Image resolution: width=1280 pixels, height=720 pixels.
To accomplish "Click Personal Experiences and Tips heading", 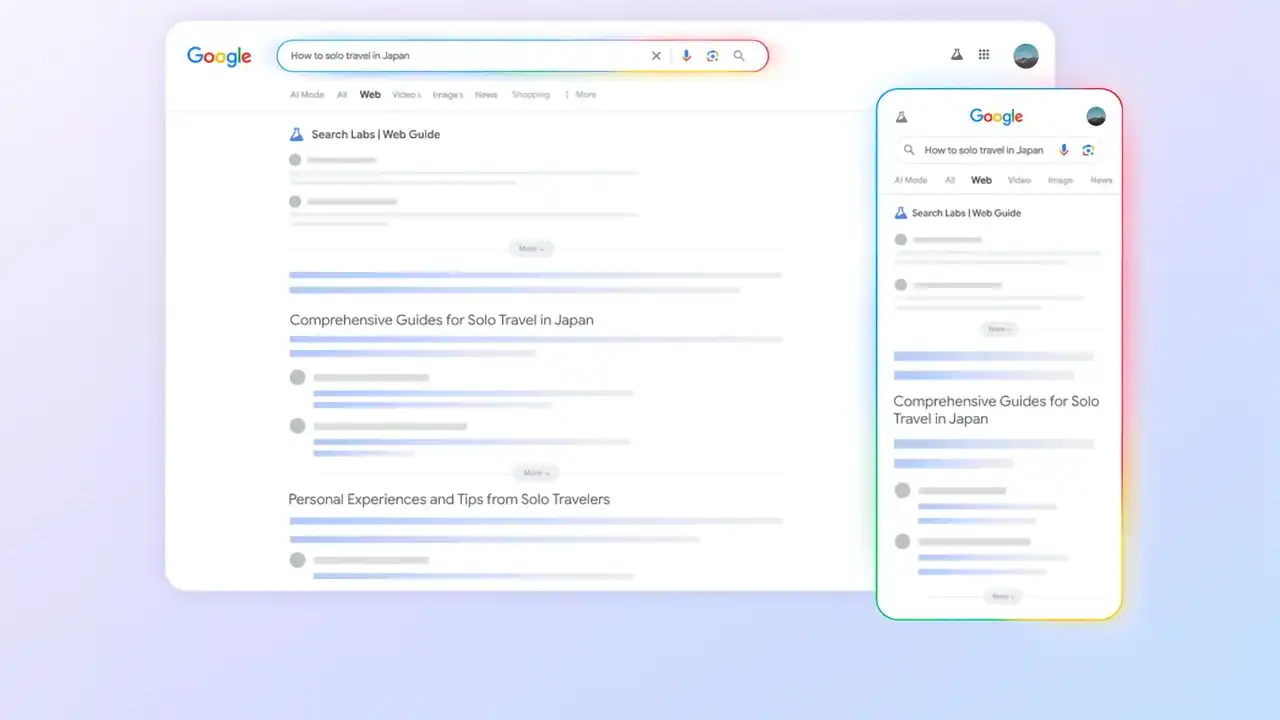I will point(449,499).
